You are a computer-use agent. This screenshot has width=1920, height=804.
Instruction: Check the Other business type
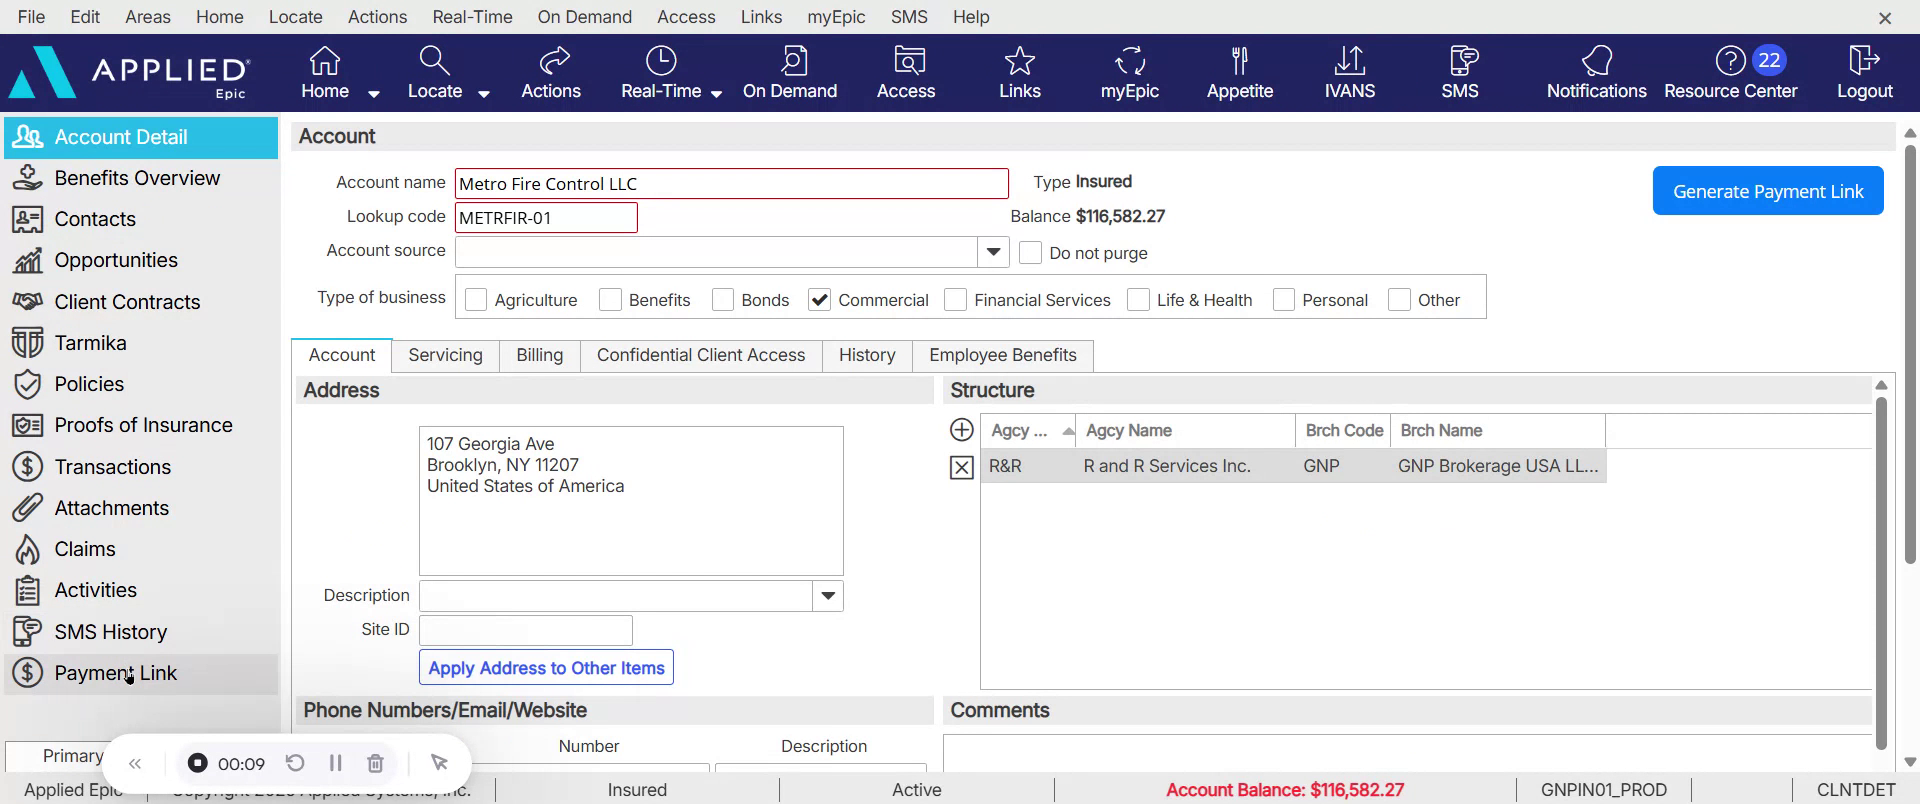click(x=1400, y=300)
